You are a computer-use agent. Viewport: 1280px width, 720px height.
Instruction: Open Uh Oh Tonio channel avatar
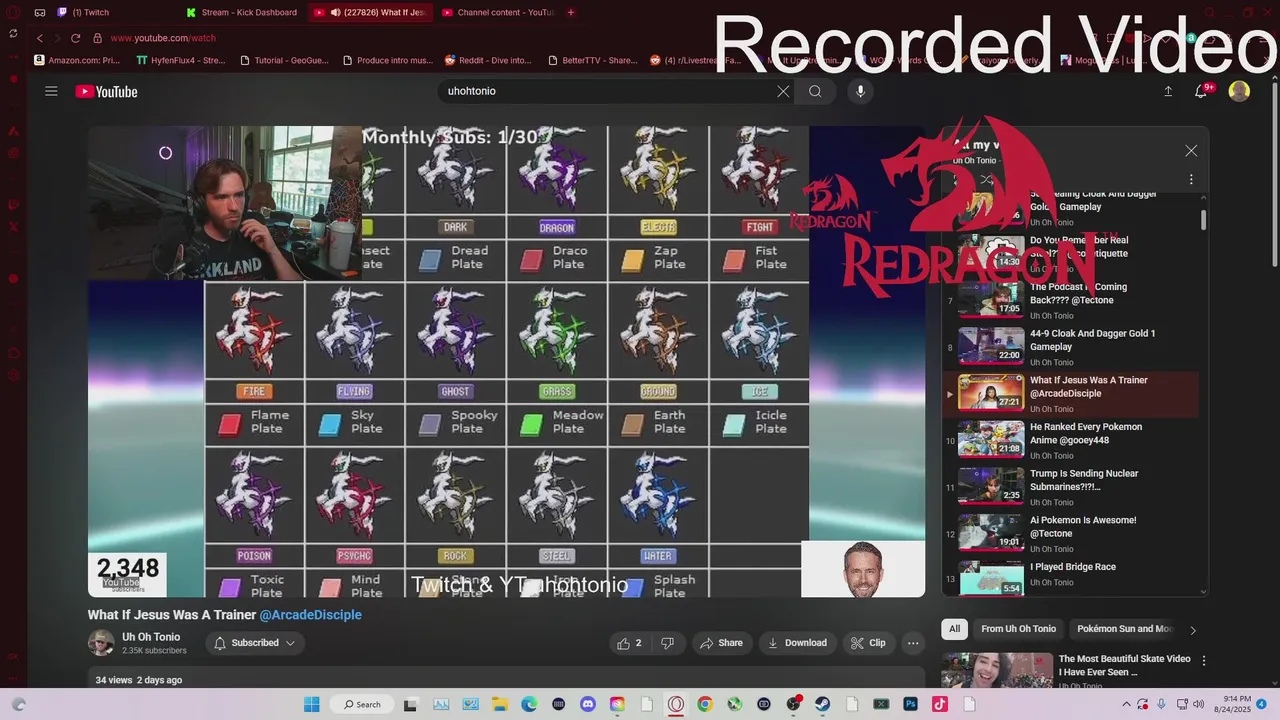coord(101,643)
